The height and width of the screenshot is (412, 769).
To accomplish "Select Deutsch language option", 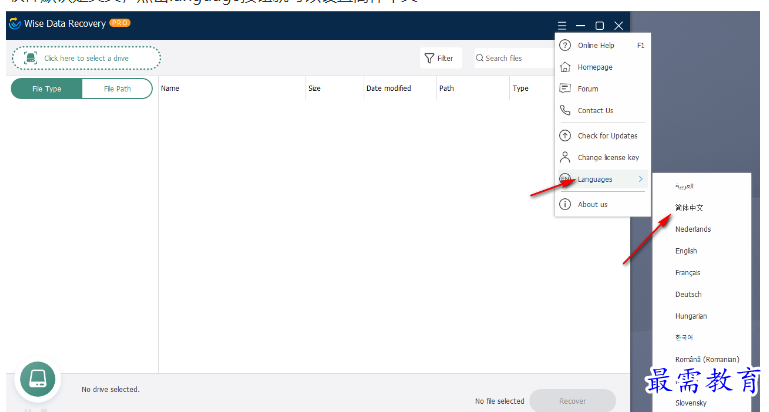I will click(x=688, y=294).
